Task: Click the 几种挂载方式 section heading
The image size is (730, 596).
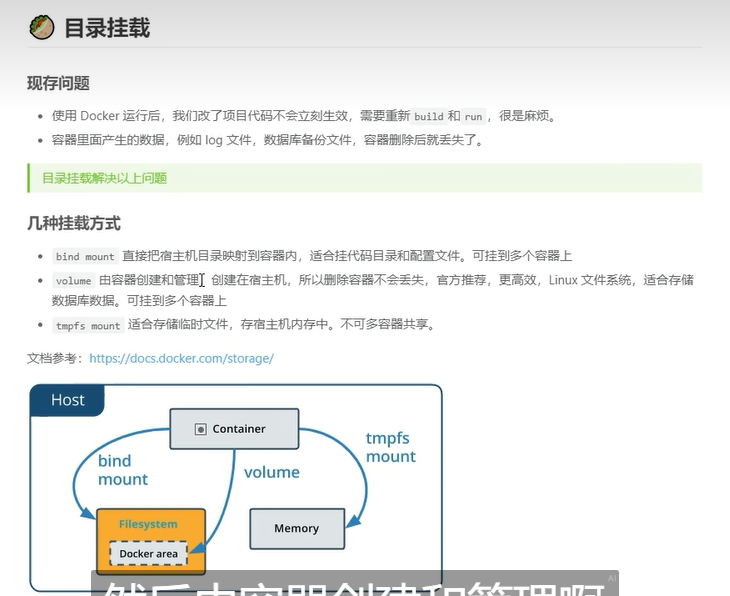Action: [74, 223]
